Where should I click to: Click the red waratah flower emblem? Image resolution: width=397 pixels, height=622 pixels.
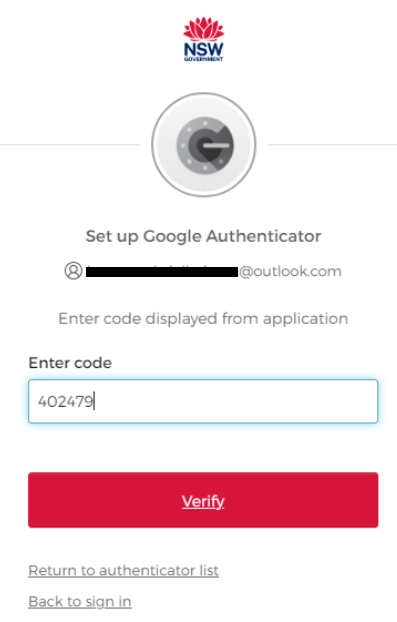203,29
